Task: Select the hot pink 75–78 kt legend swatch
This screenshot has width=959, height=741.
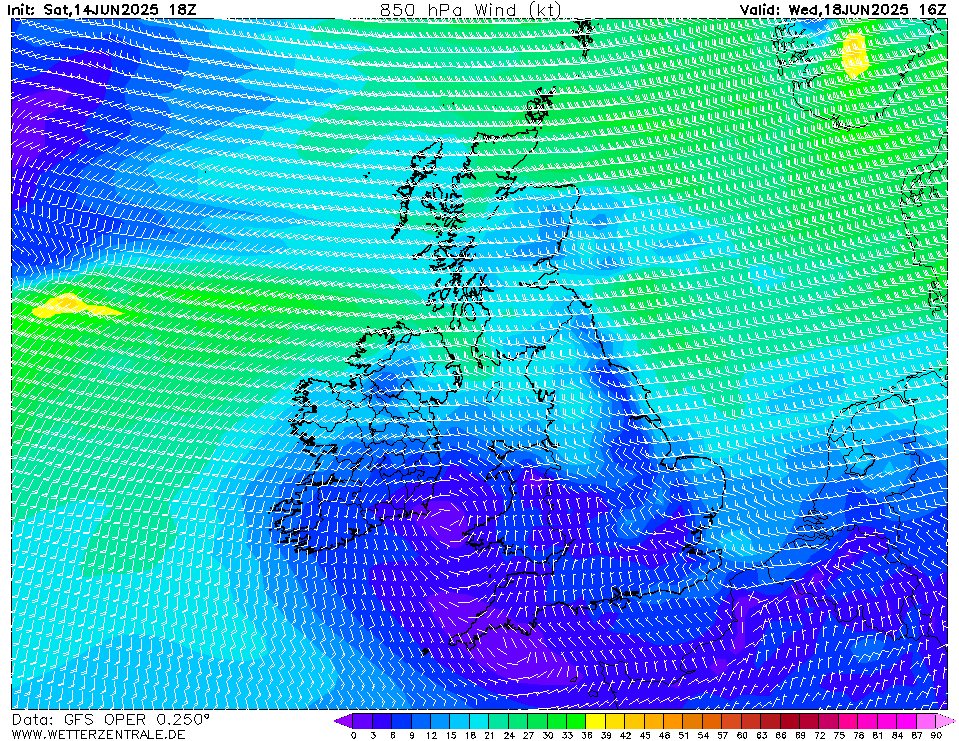Action: [848, 721]
